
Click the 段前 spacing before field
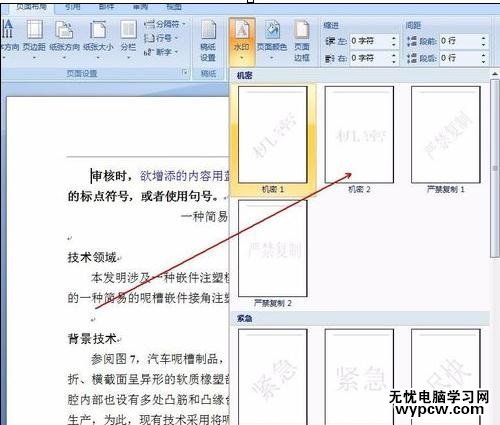pos(463,41)
